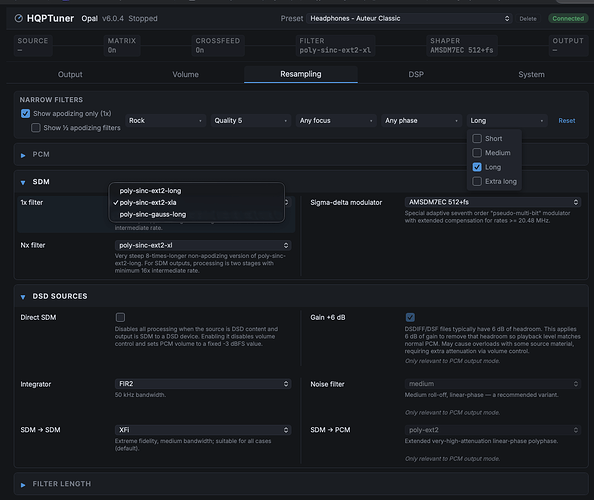Collapse the SDM section triangle
594x500 pixels.
pos(23,183)
